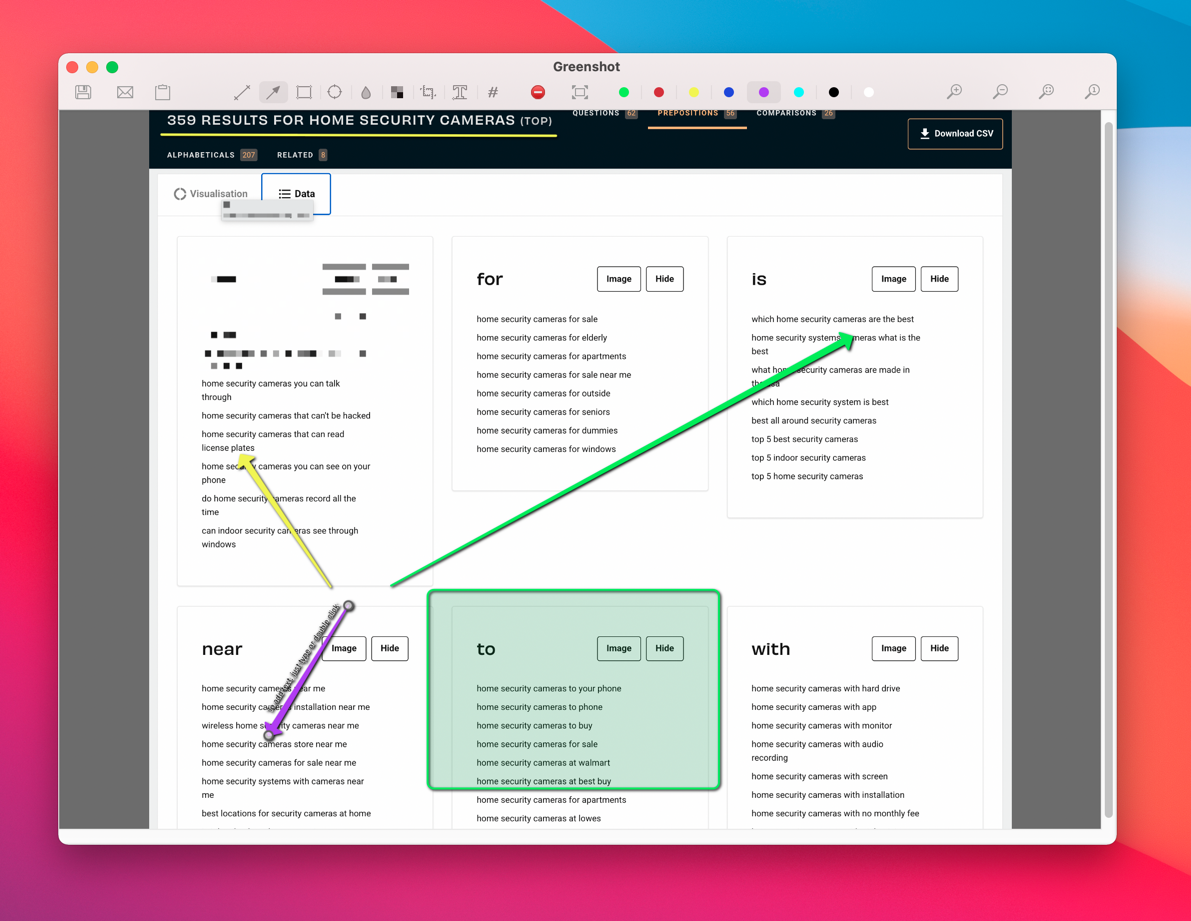Click Hide button in the 'is' card
1191x921 pixels.
pyautogui.click(x=940, y=279)
